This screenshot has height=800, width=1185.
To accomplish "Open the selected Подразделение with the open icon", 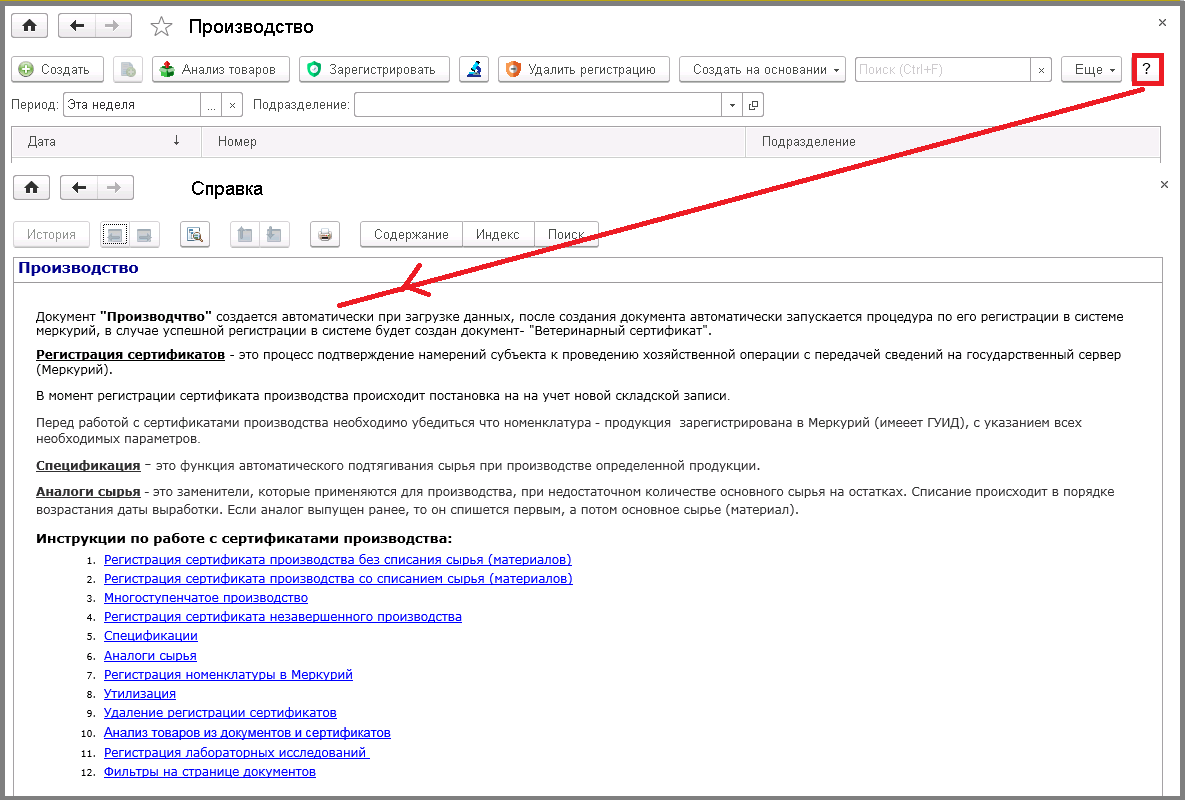I will tap(753, 105).
